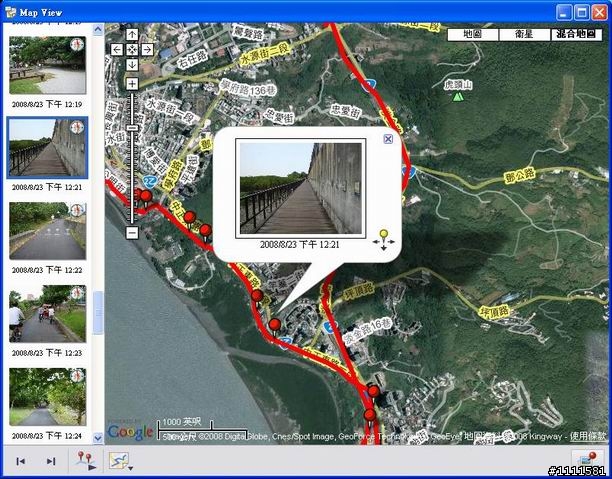Viewport: 612px width, 479px height.
Task: Click the map zoom slider handle
Action: pyautogui.click(x=133, y=128)
